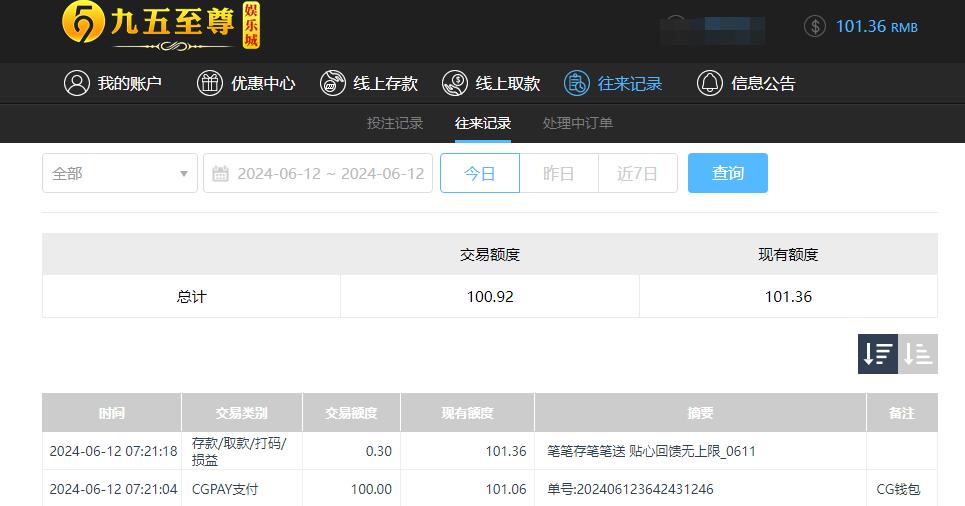Expand the 全部 transaction type dropdown
The image size is (965, 506).
coord(120,173)
